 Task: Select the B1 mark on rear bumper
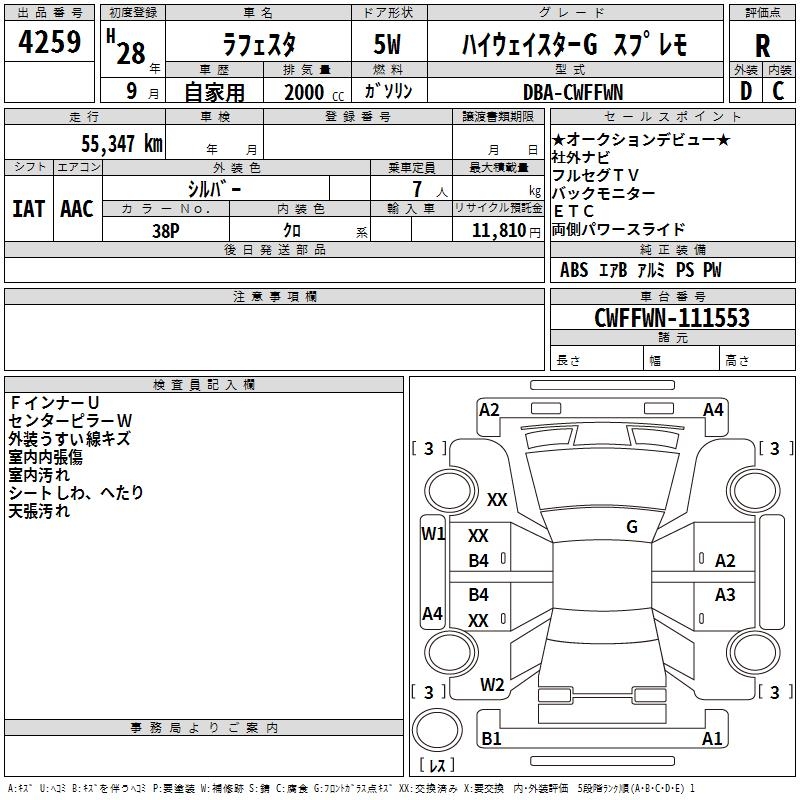(x=491, y=739)
